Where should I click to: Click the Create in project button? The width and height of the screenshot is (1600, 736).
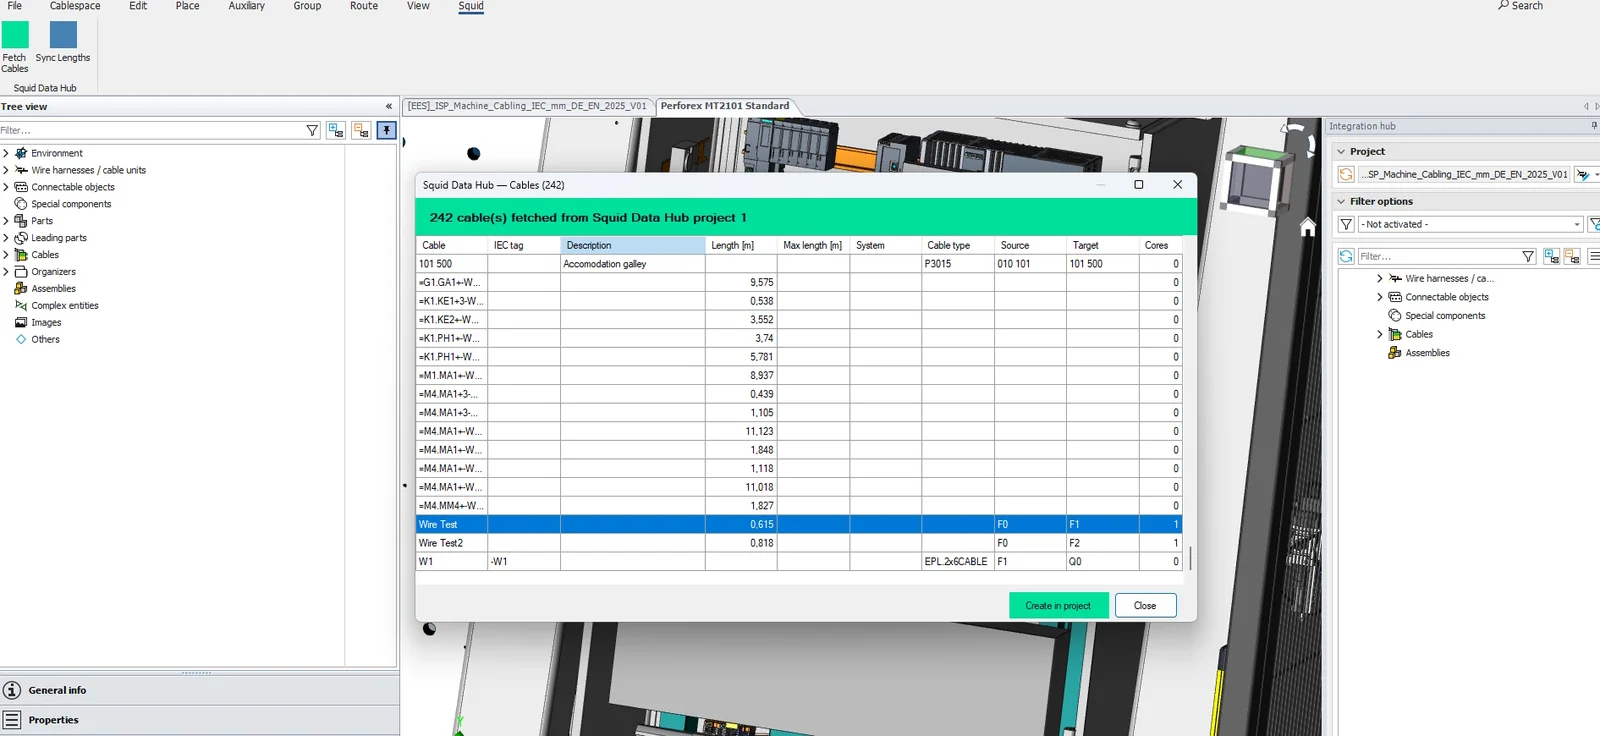pyautogui.click(x=1059, y=605)
